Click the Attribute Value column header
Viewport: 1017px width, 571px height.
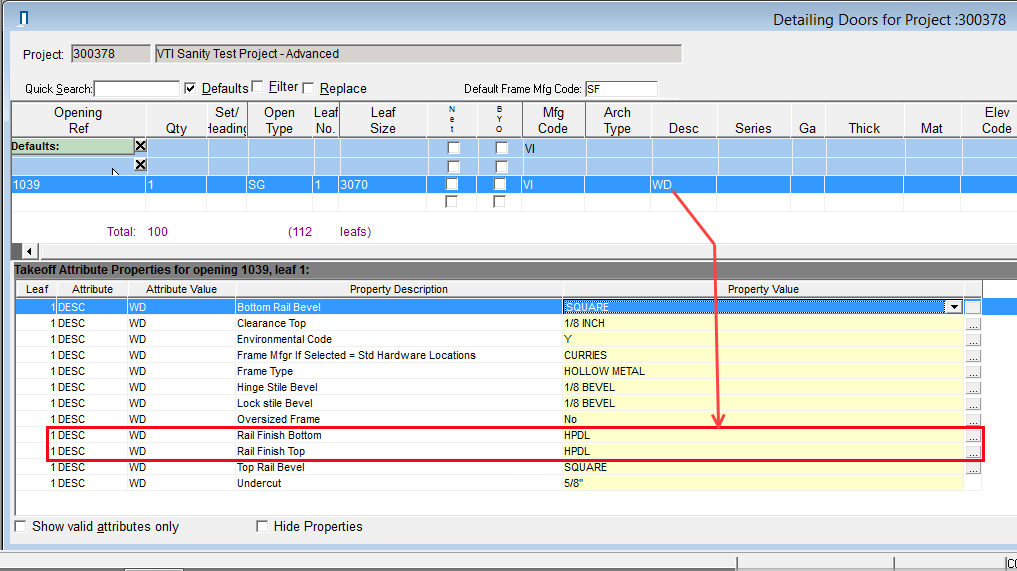(182, 289)
